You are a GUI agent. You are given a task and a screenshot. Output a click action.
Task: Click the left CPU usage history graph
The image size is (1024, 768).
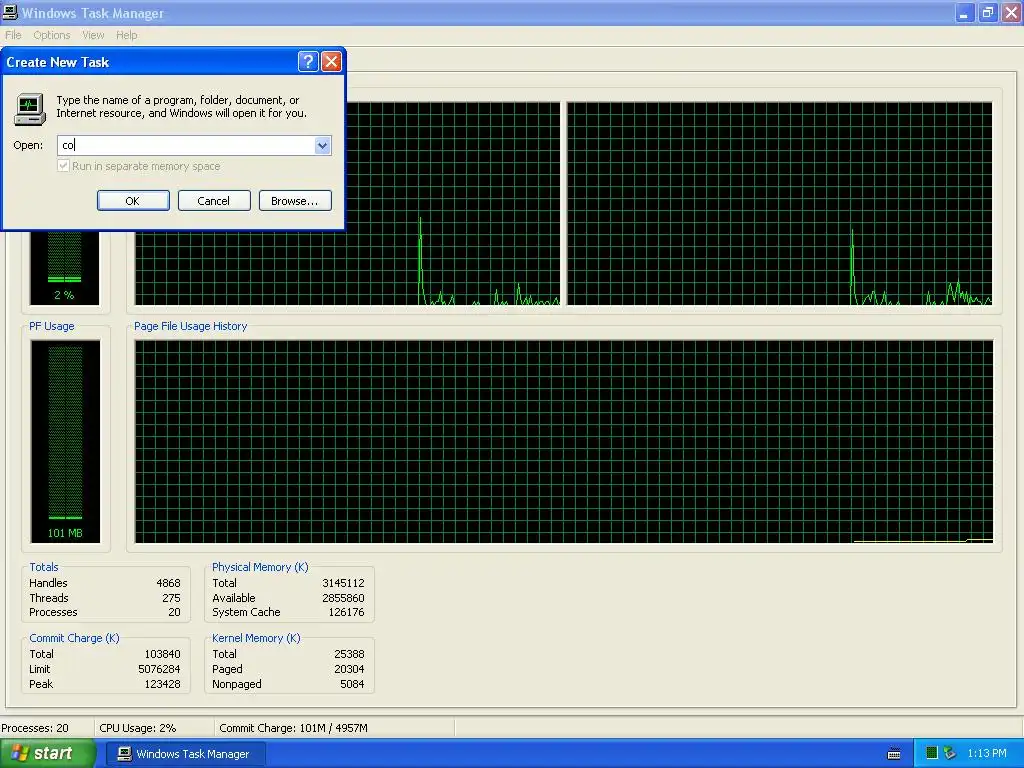(x=347, y=203)
